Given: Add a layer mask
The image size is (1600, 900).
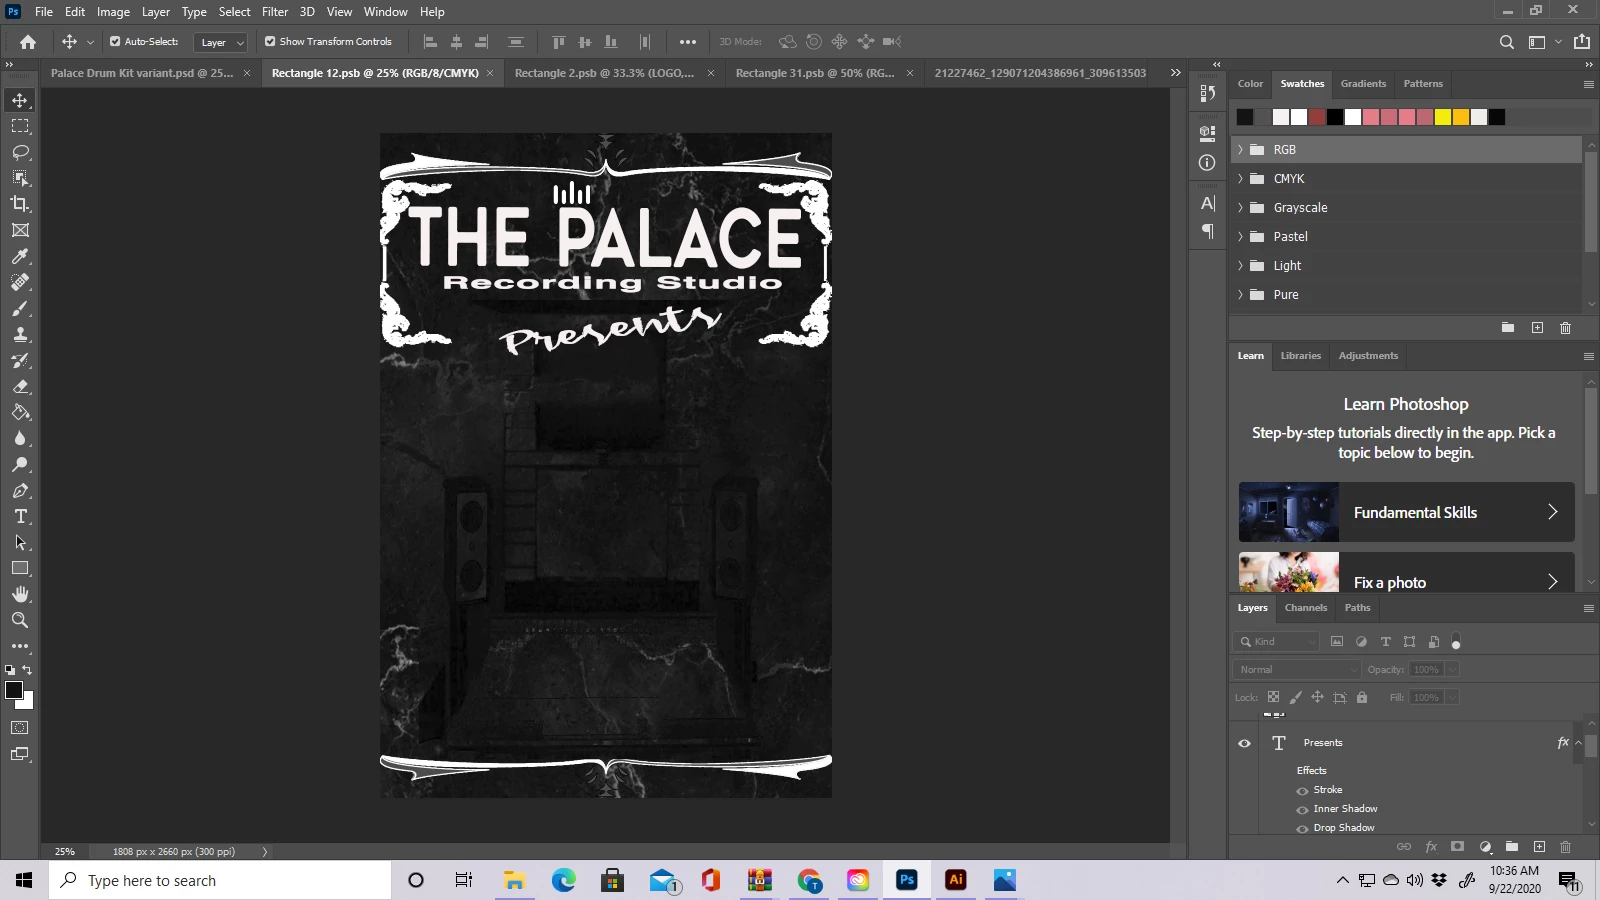Looking at the screenshot, I should pos(1458,847).
